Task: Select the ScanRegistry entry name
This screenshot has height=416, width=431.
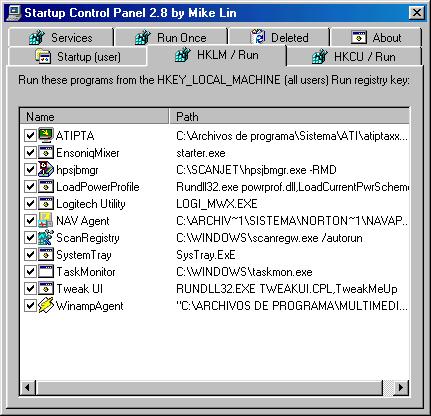Action: pyautogui.click(x=88, y=238)
